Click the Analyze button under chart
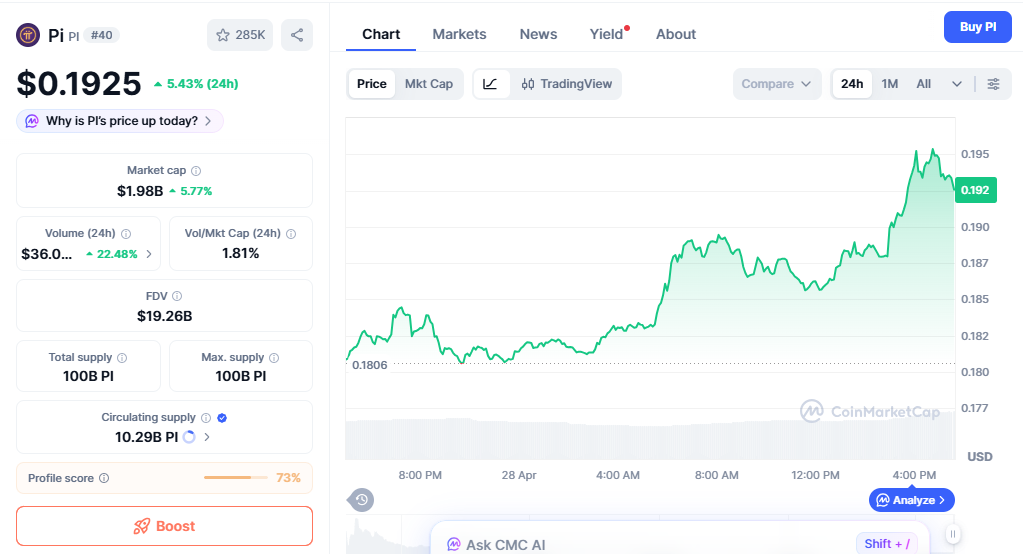 [912, 500]
